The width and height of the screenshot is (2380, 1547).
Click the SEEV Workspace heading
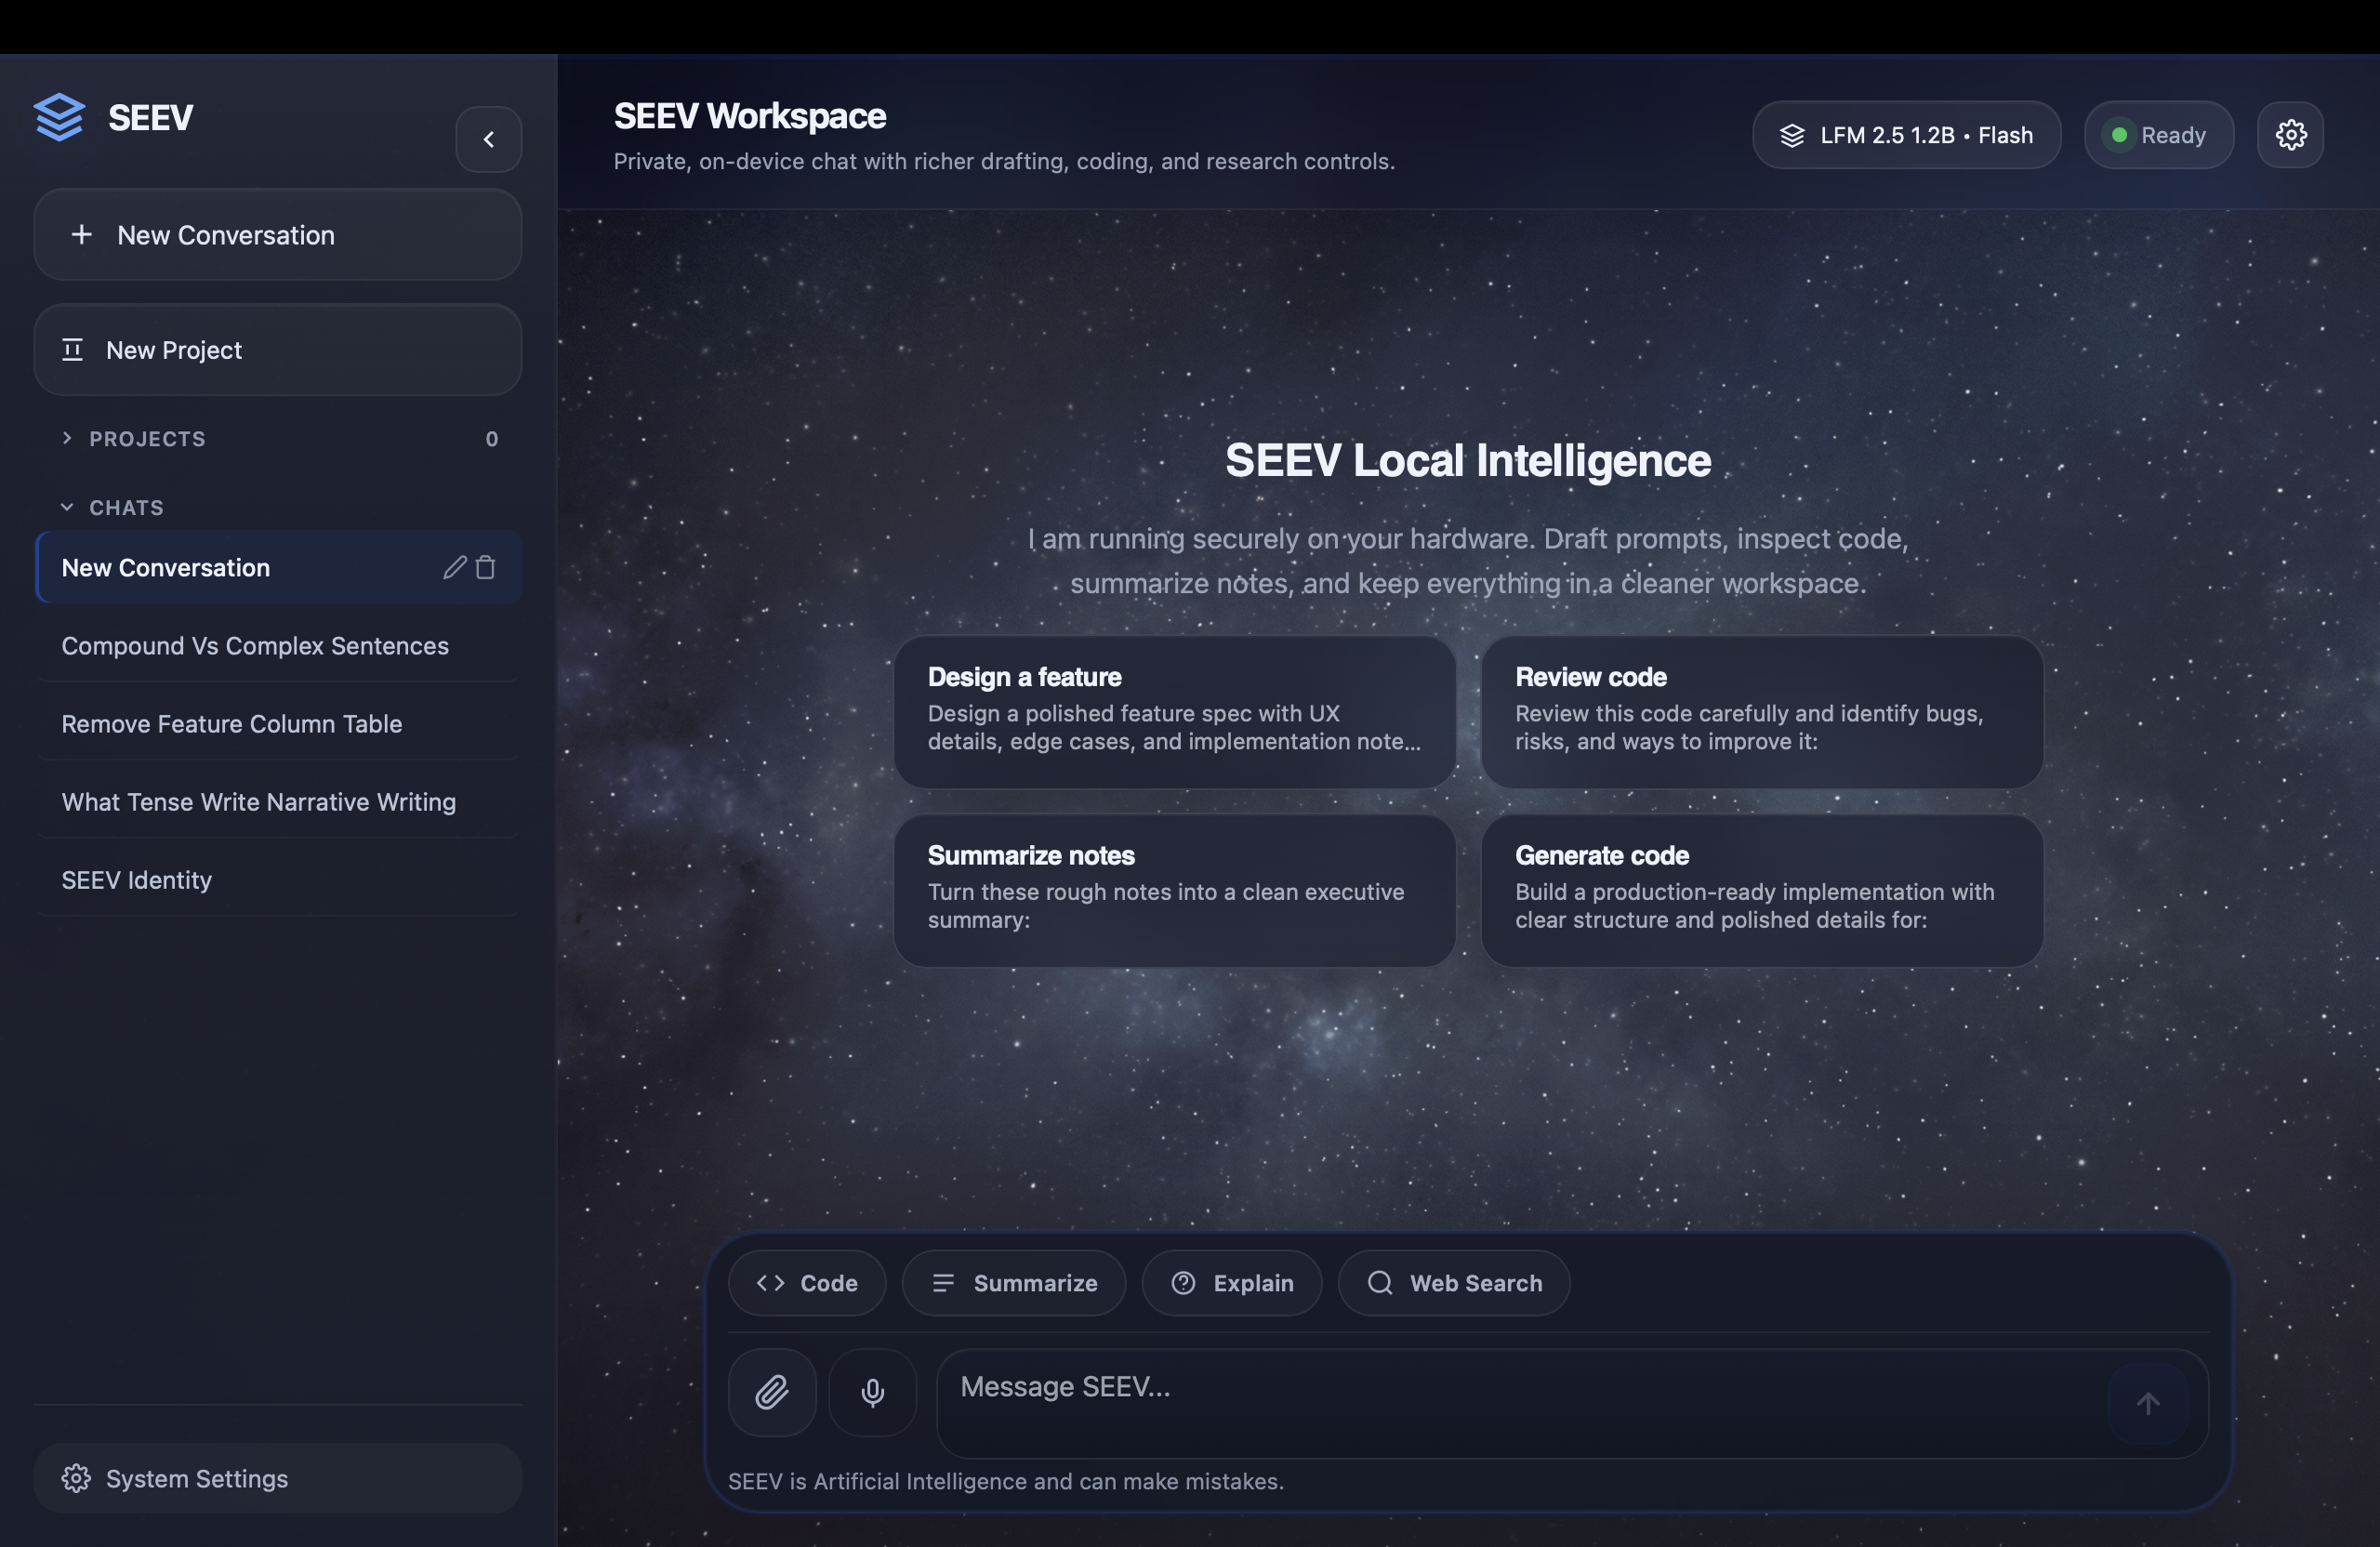click(750, 116)
